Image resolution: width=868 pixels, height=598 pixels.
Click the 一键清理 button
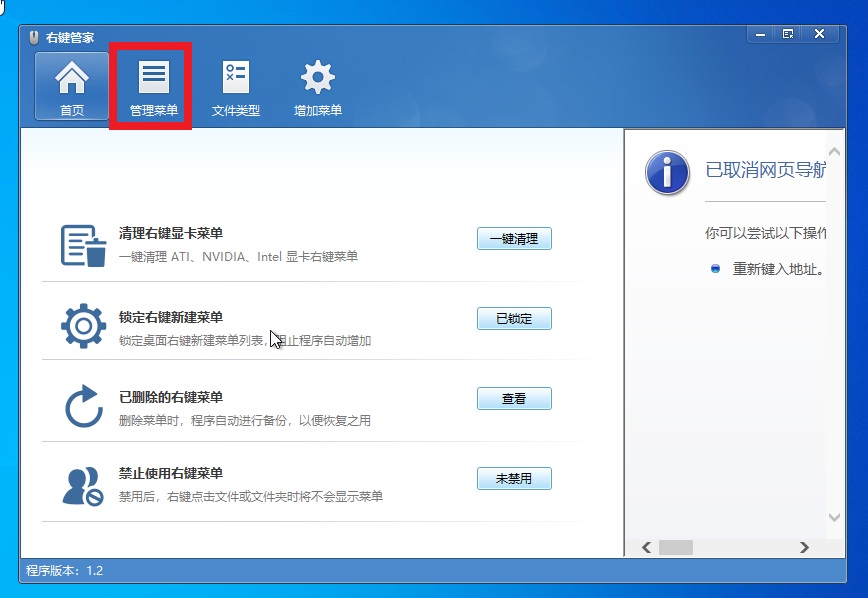[514, 239]
